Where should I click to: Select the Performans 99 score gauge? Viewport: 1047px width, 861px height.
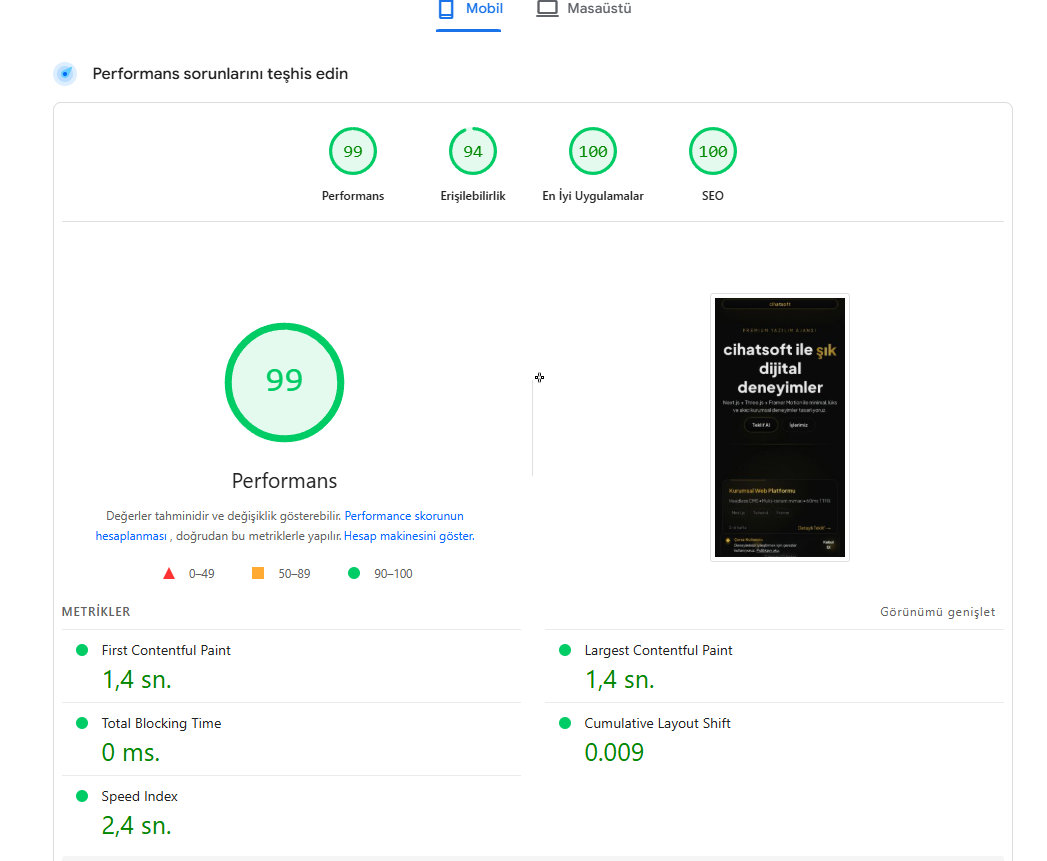click(353, 152)
